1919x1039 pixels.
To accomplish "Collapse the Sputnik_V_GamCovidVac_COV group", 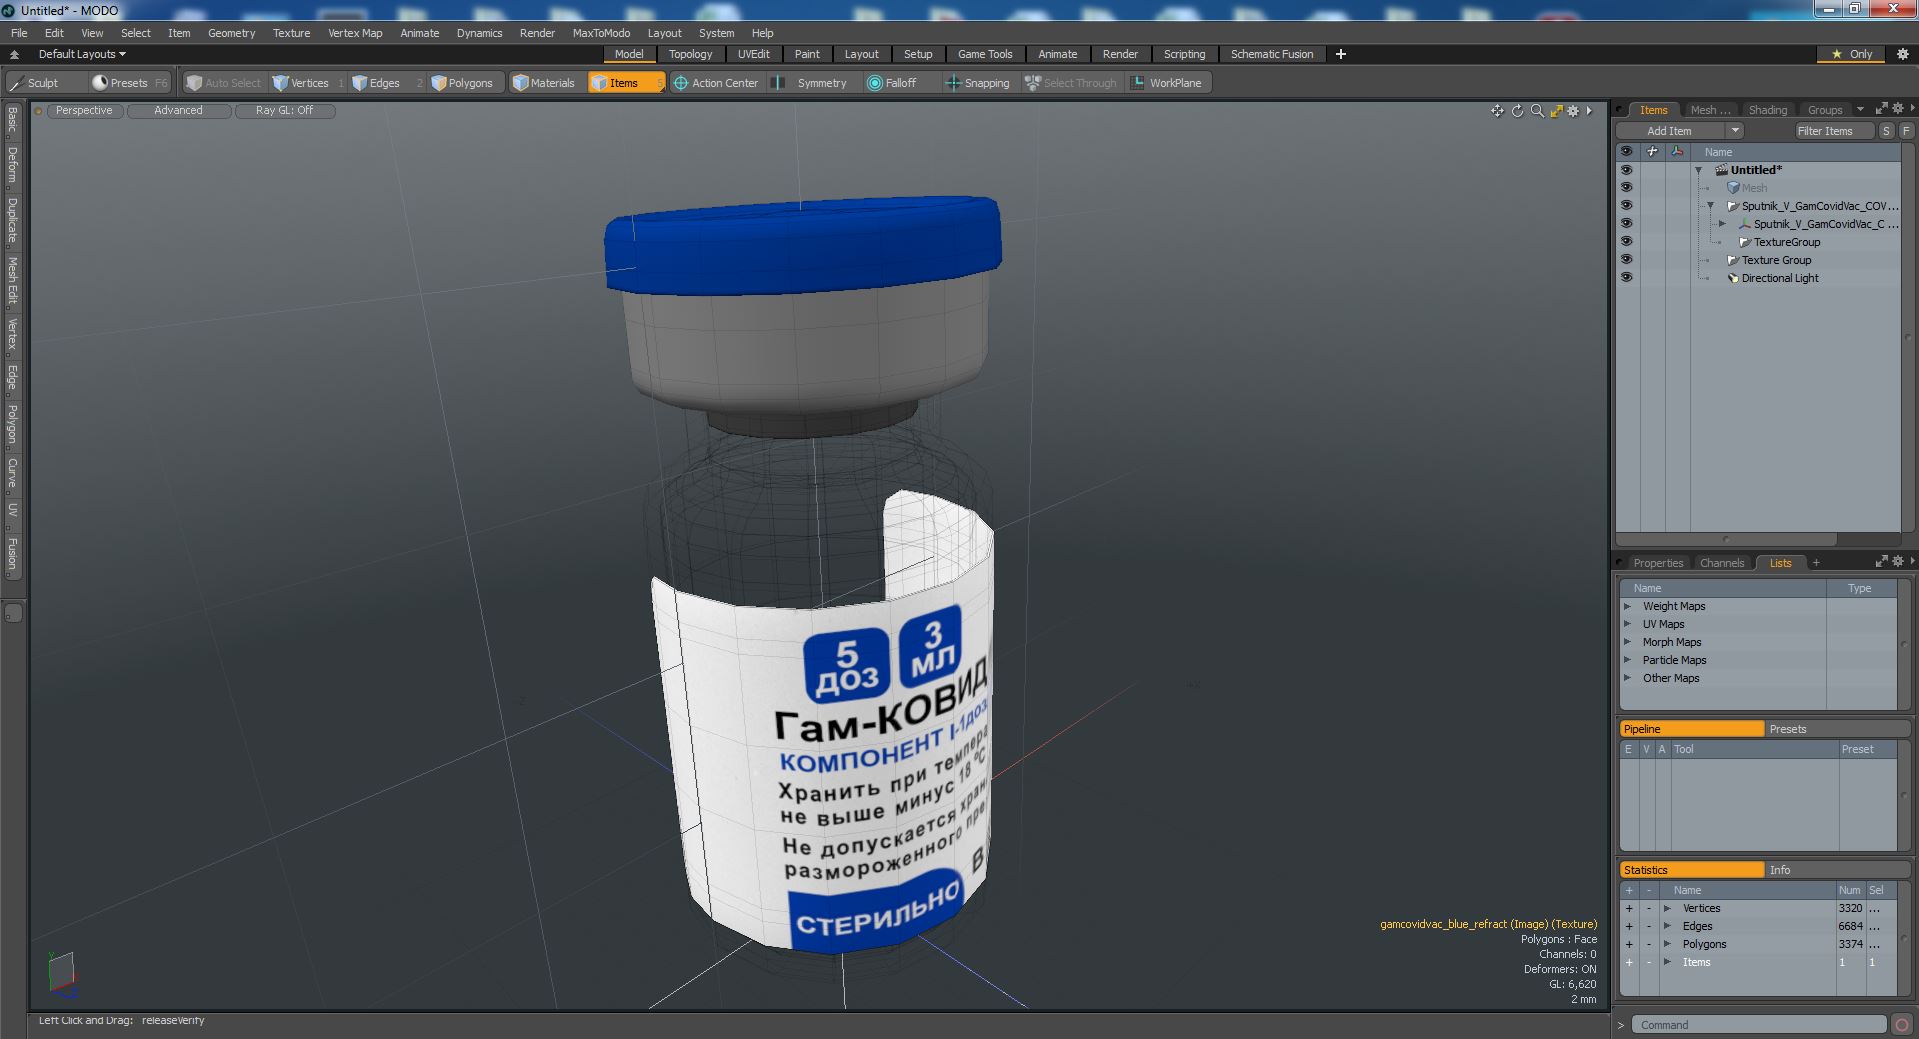I will (1710, 206).
